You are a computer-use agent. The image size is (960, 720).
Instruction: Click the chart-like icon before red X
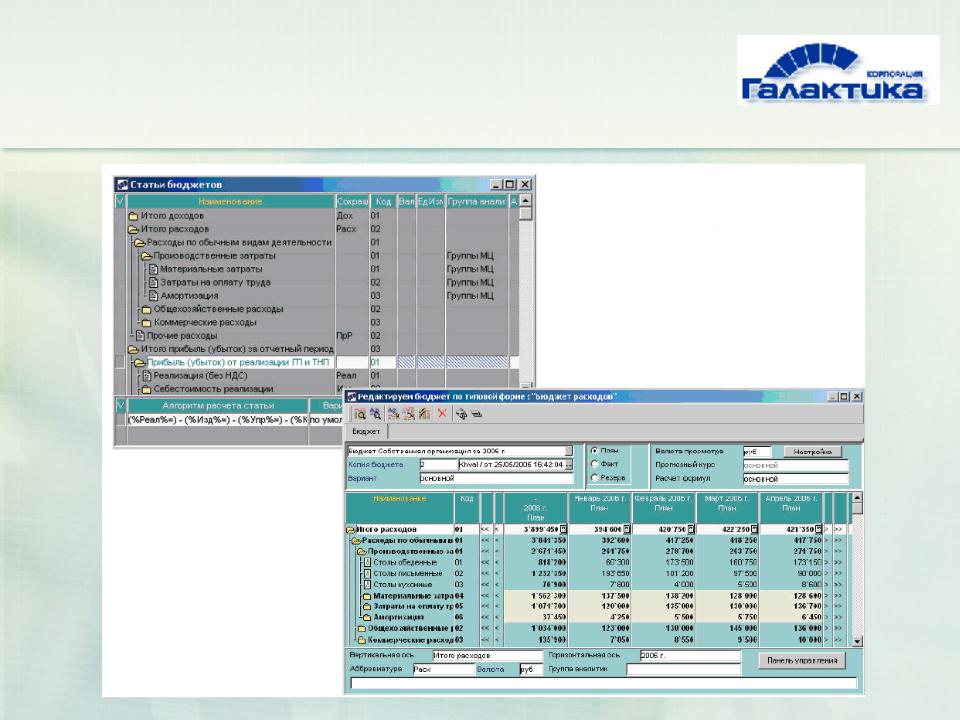pos(424,414)
